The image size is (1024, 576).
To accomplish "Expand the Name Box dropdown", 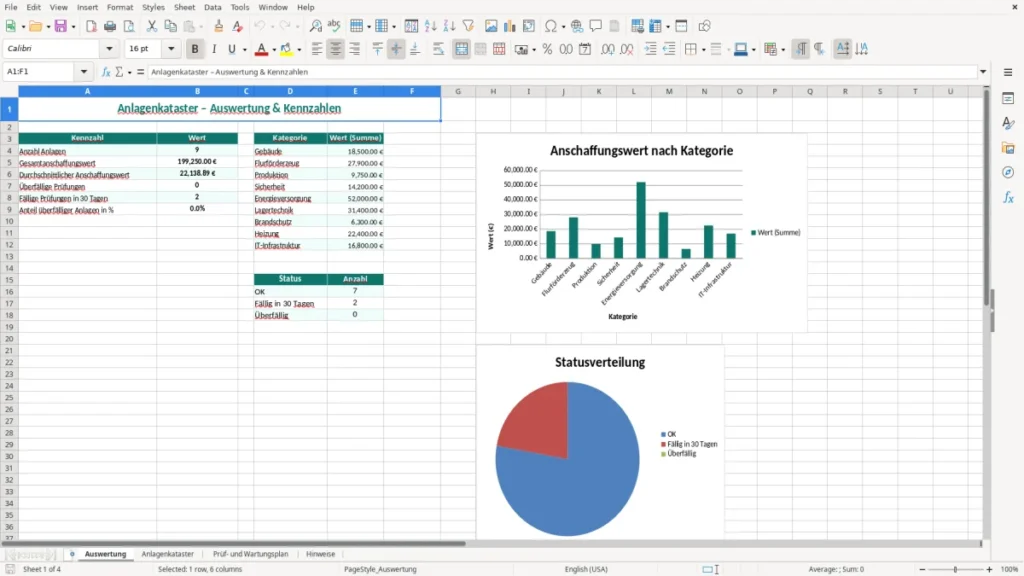I will click(84, 72).
